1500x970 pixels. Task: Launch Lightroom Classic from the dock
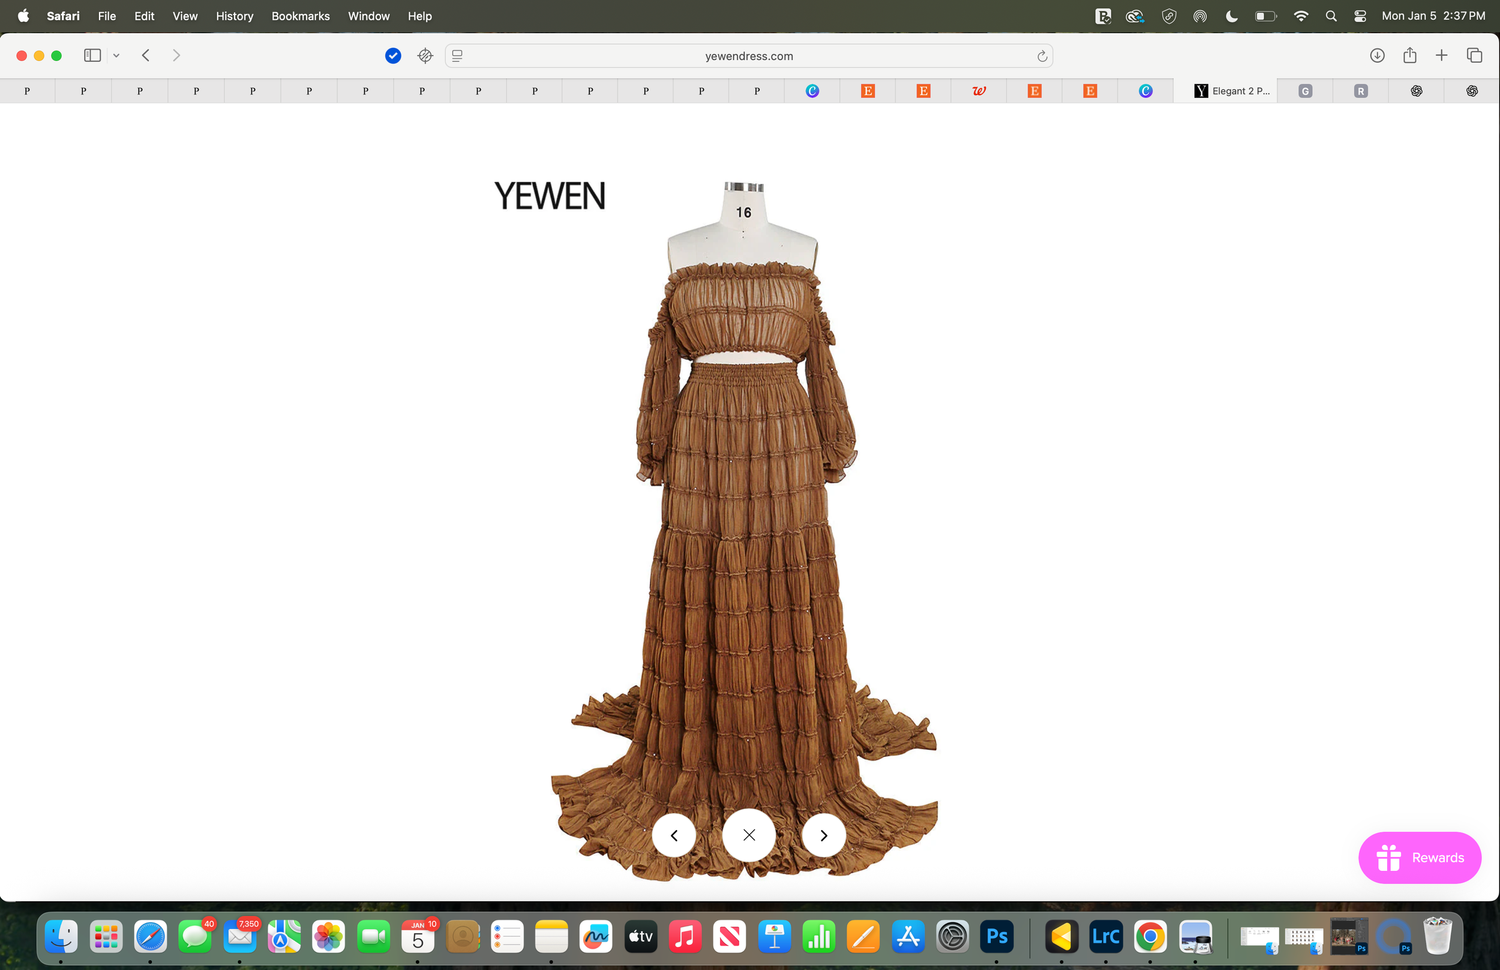[1106, 937]
